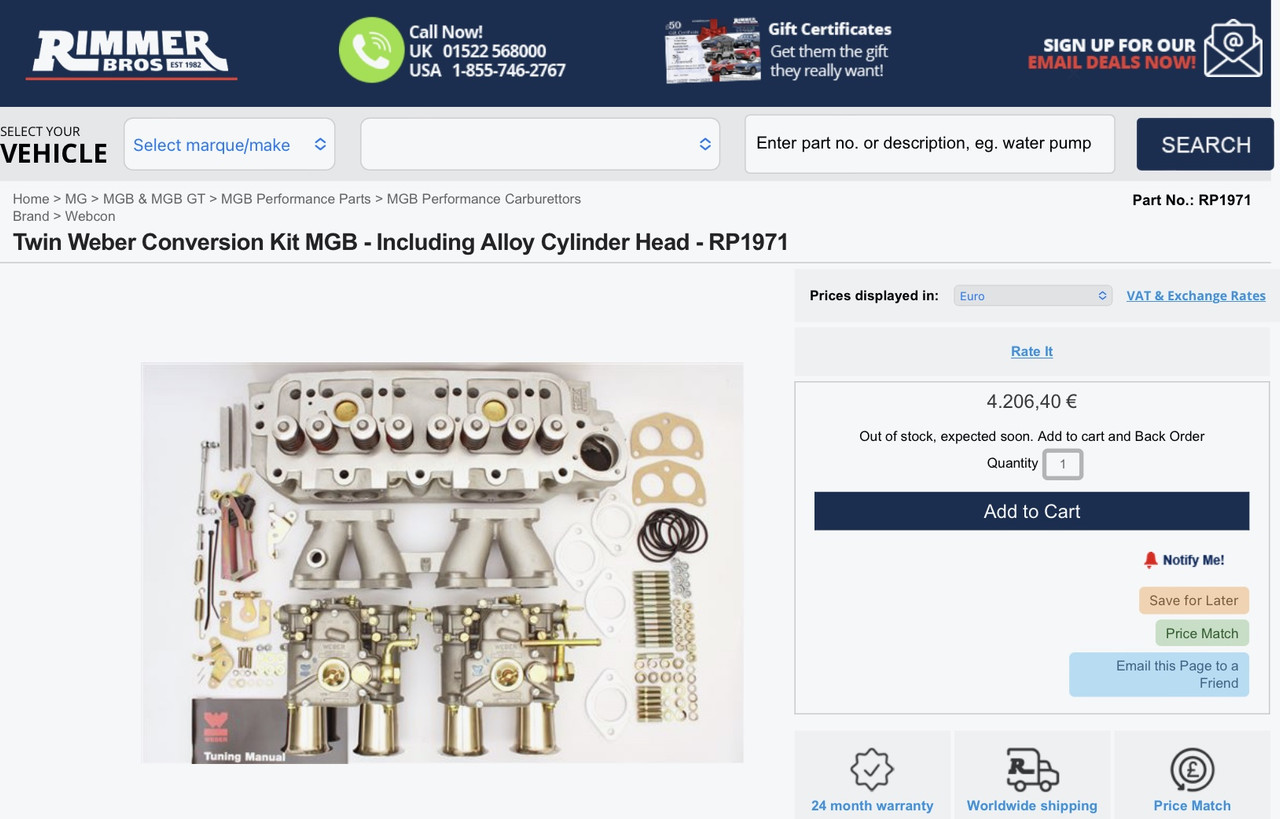The image size is (1280, 819).
Task: Click the SEARCH button
Action: tap(1205, 144)
